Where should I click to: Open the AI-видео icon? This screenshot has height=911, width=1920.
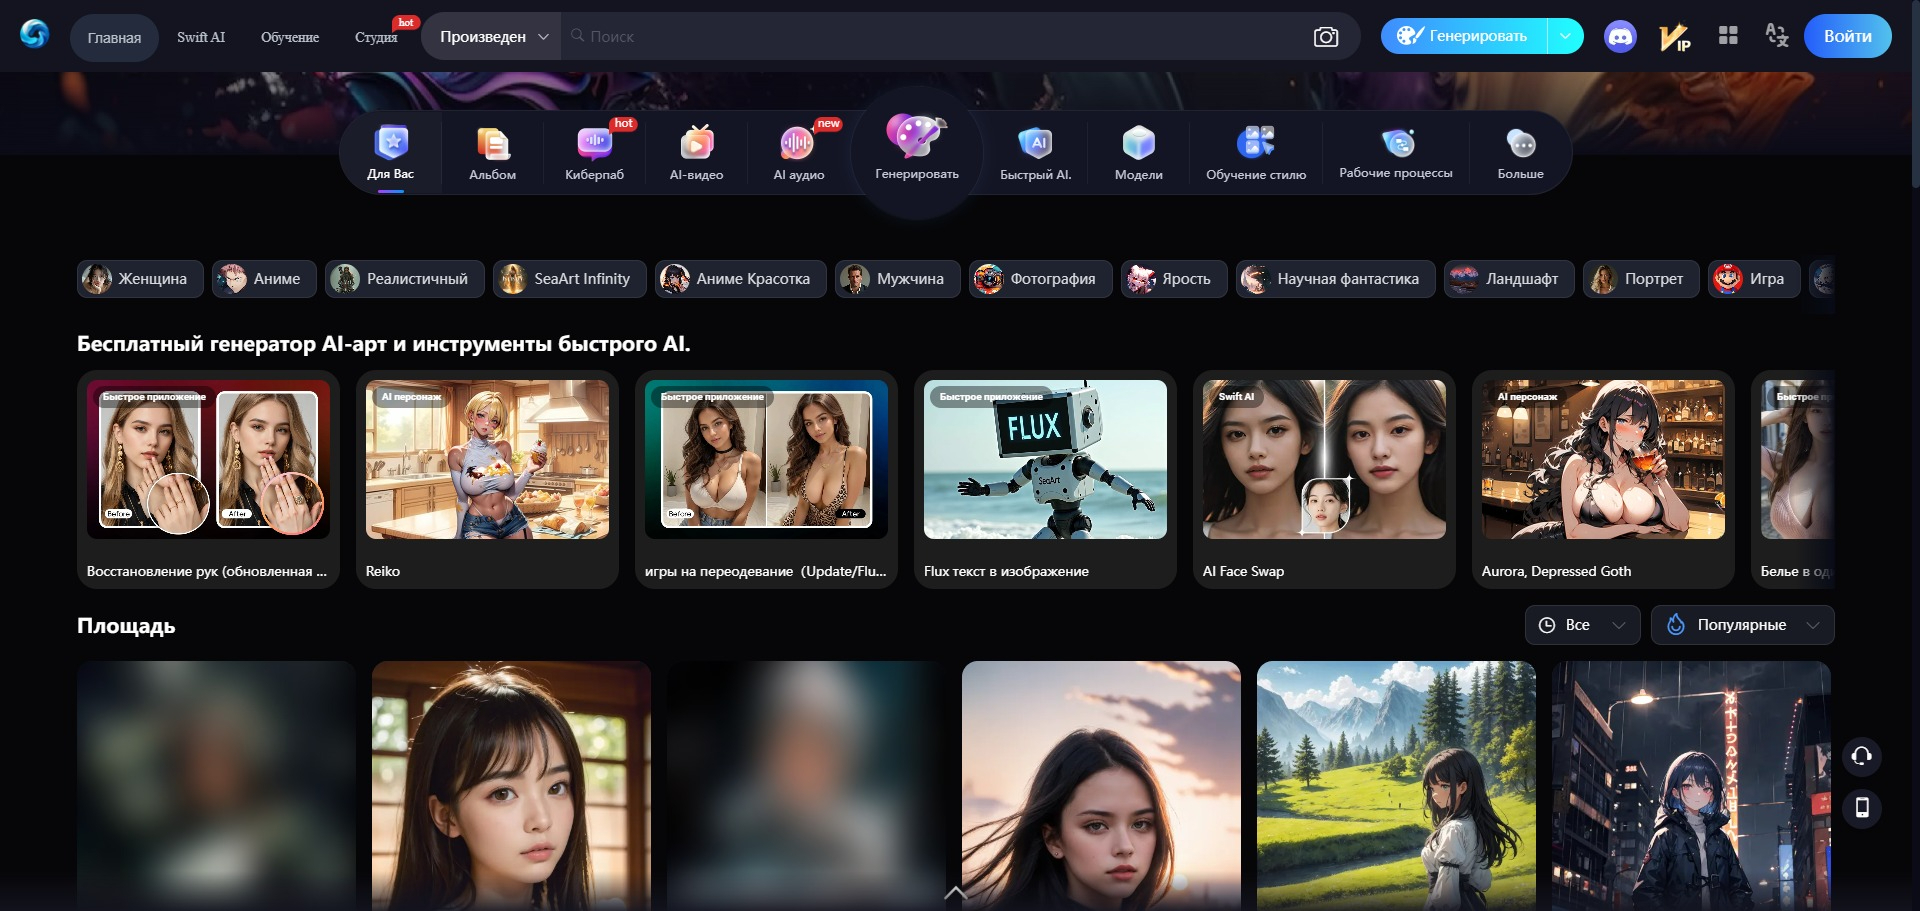(697, 143)
